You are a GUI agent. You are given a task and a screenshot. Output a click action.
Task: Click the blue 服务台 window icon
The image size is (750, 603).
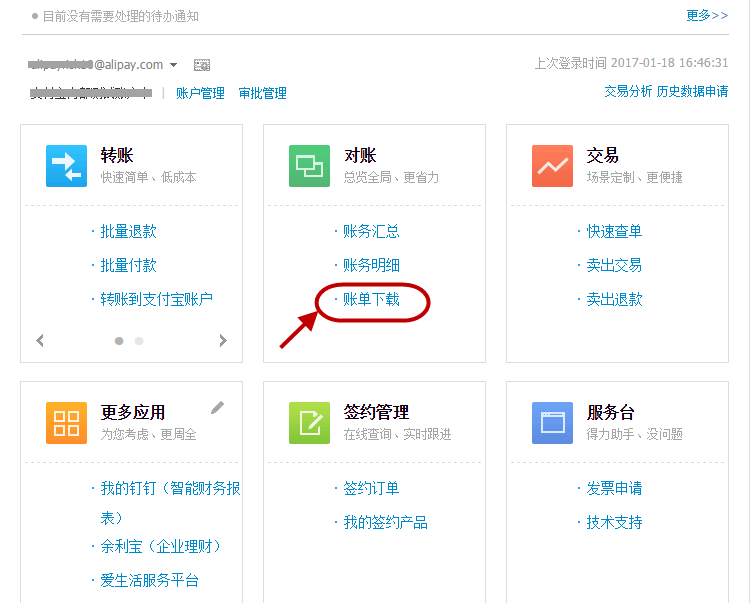click(x=552, y=423)
